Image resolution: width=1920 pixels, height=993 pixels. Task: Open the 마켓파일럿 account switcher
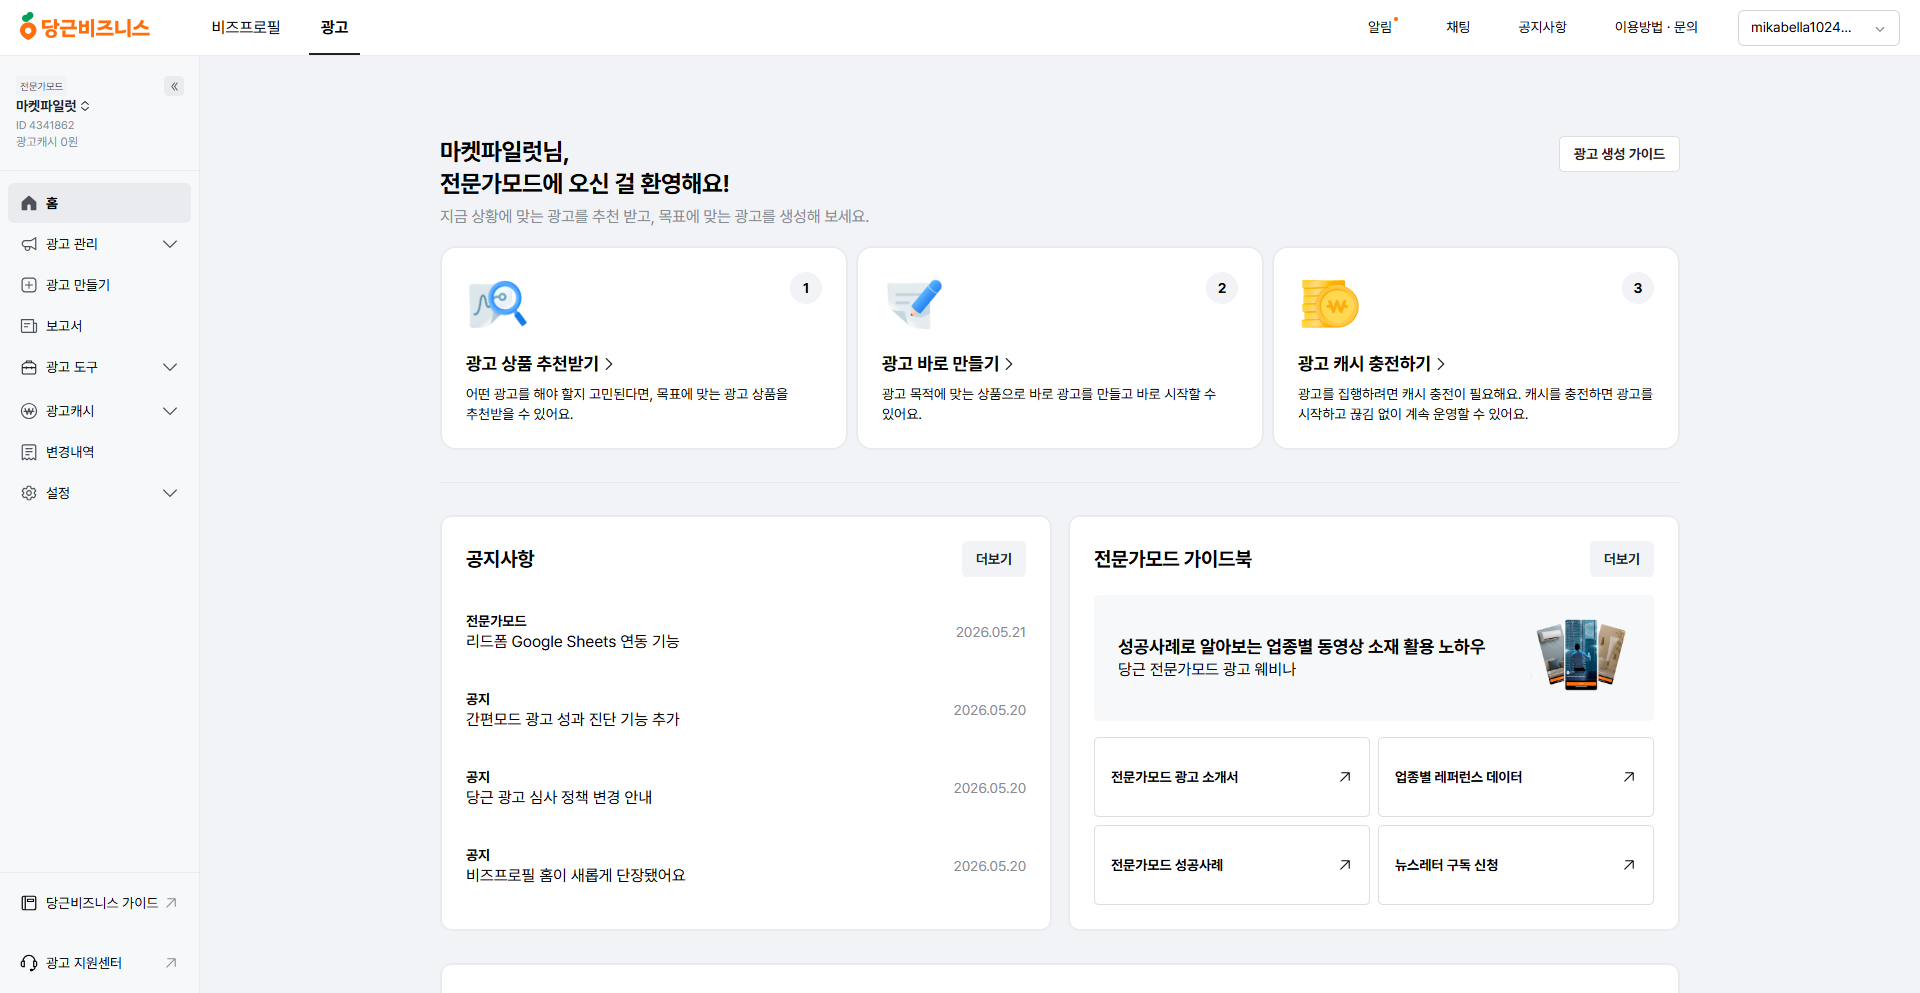coord(53,106)
